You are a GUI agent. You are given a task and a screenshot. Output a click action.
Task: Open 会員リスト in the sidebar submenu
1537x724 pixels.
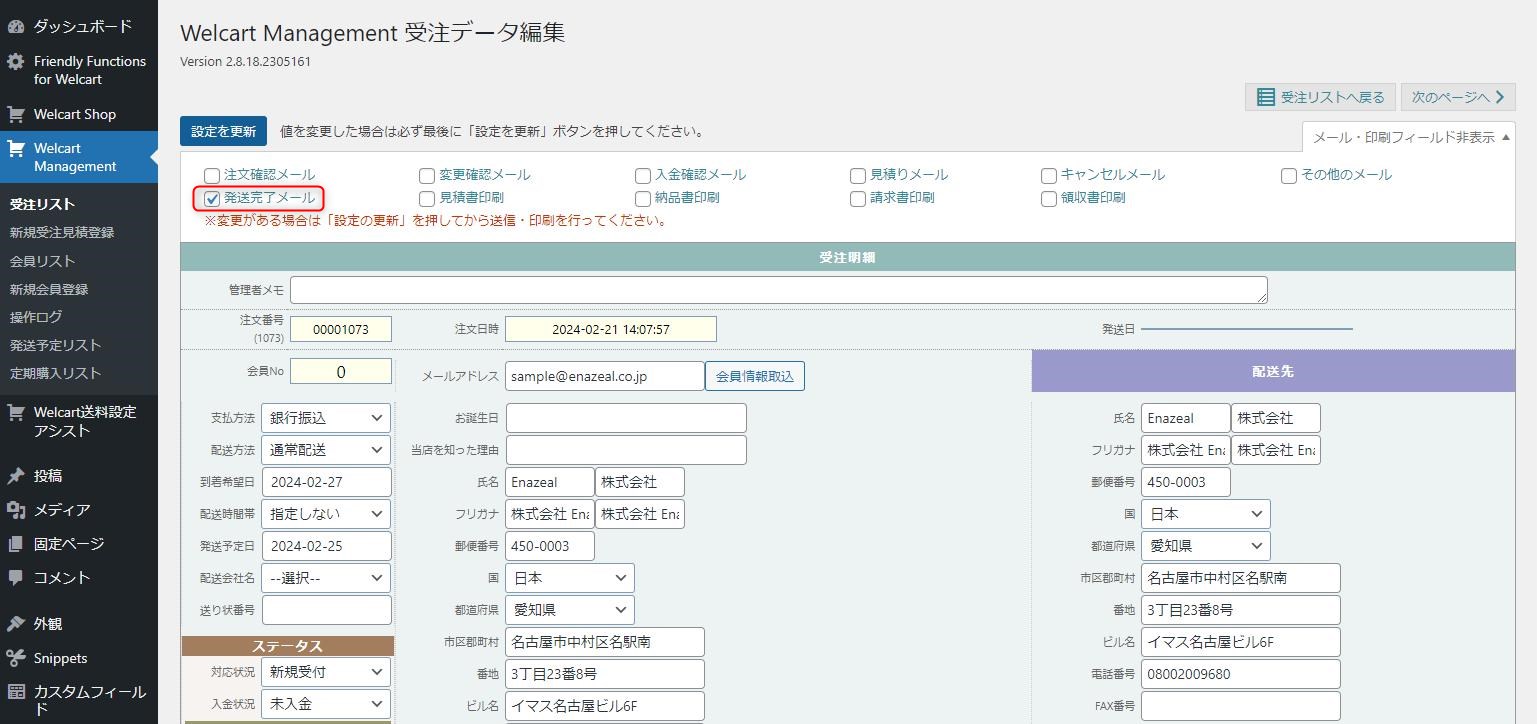pyautogui.click(x=42, y=261)
